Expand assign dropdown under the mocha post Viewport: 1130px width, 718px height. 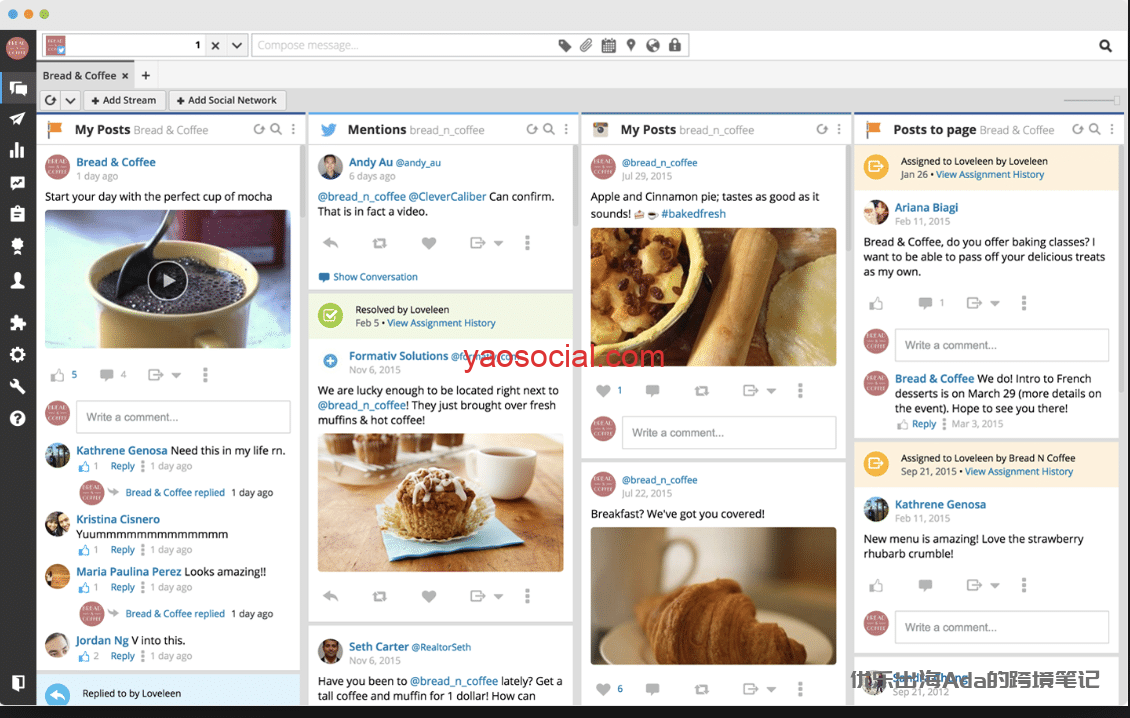(x=176, y=375)
